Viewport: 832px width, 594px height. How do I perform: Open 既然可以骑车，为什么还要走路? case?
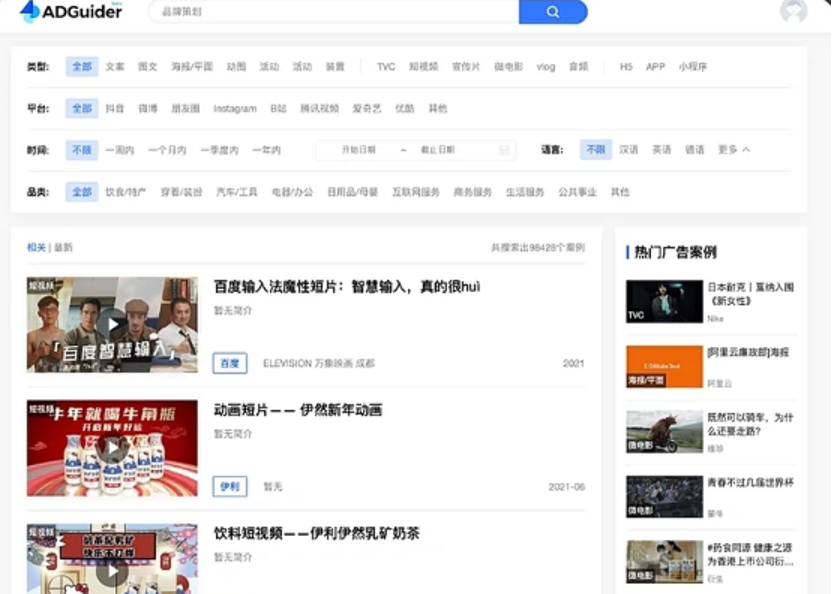coord(750,424)
